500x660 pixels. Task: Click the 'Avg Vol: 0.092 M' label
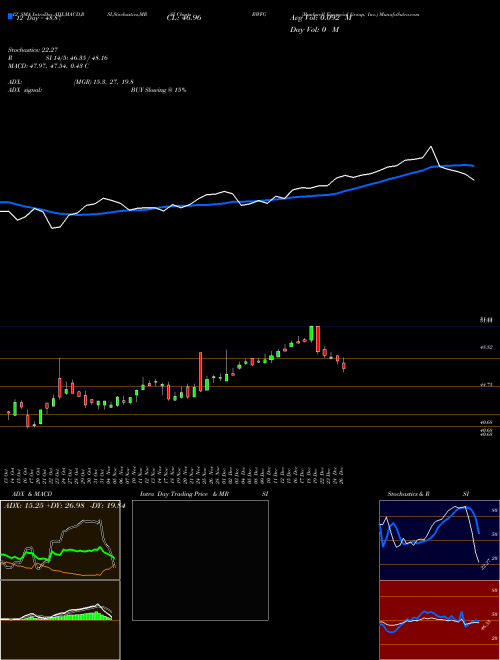321,18
